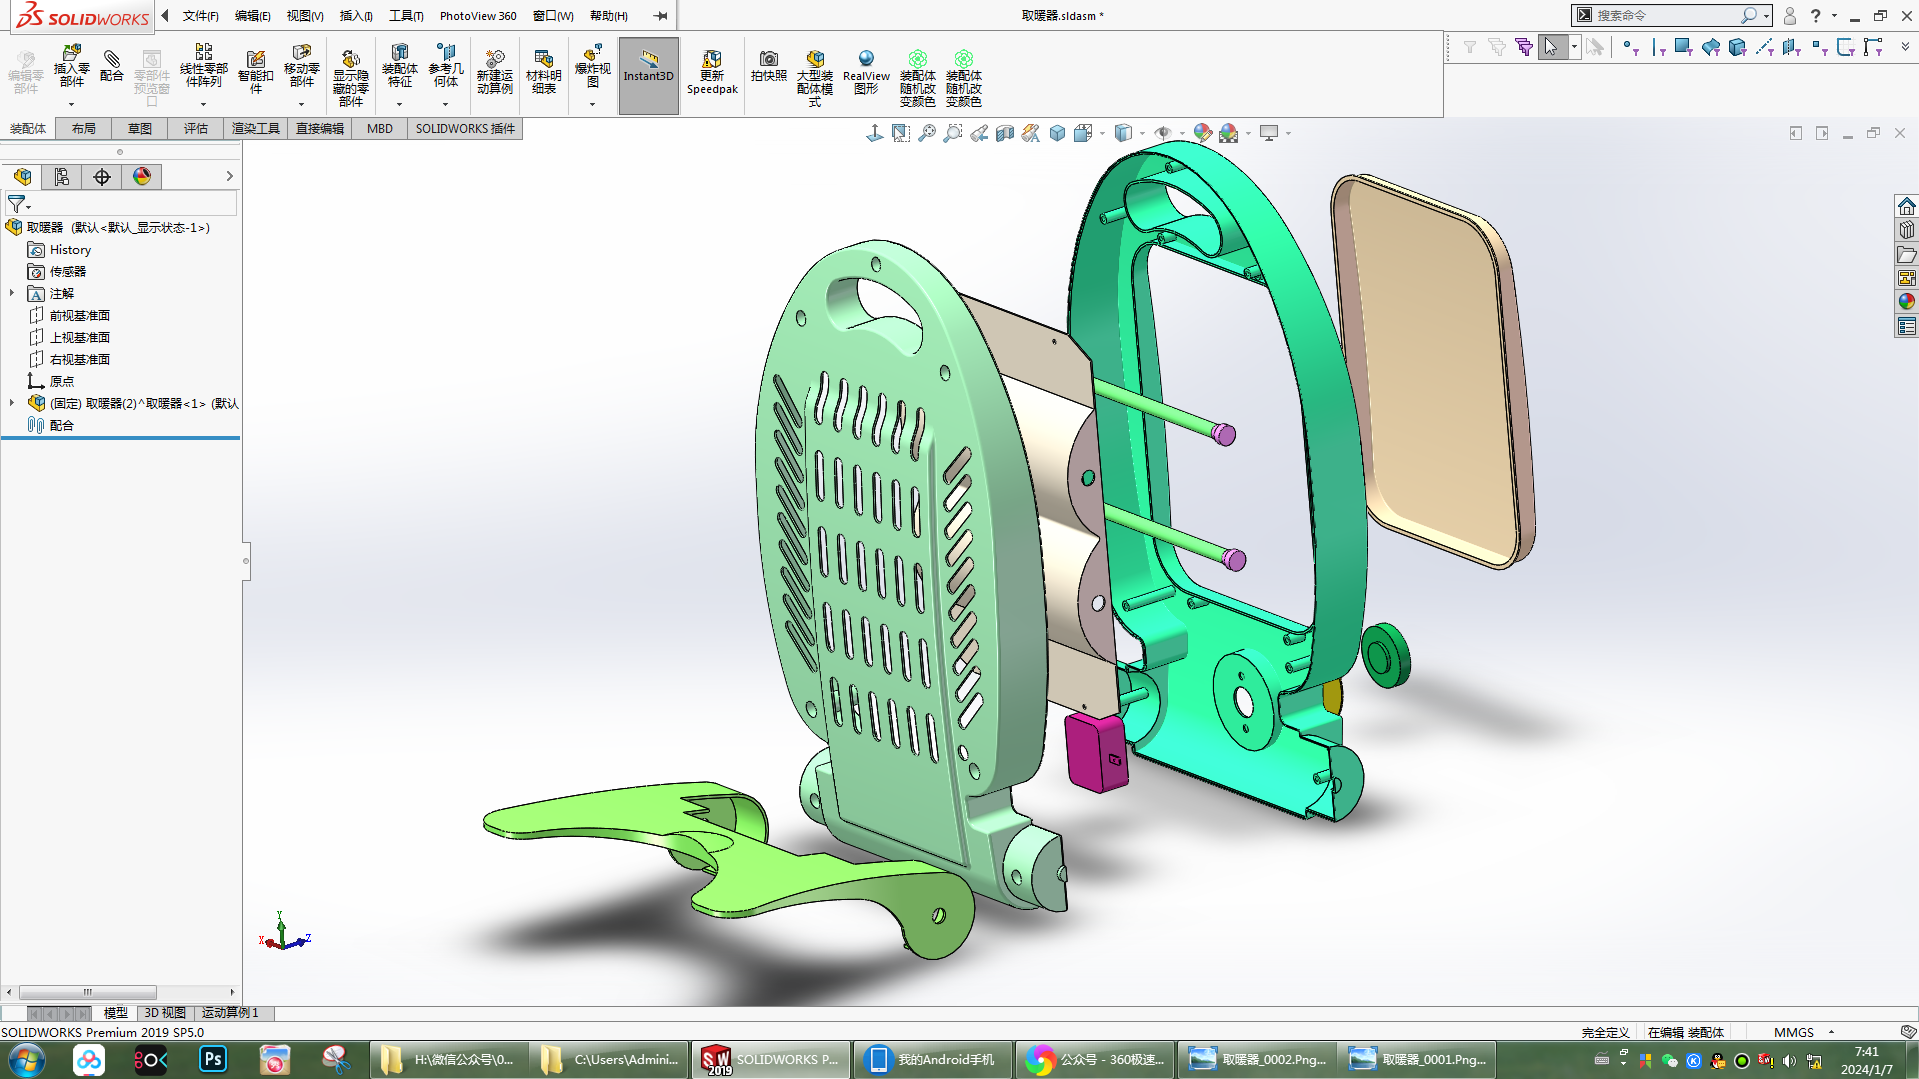Open Bill of Materials (材料明细表) tool

(544, 72)
